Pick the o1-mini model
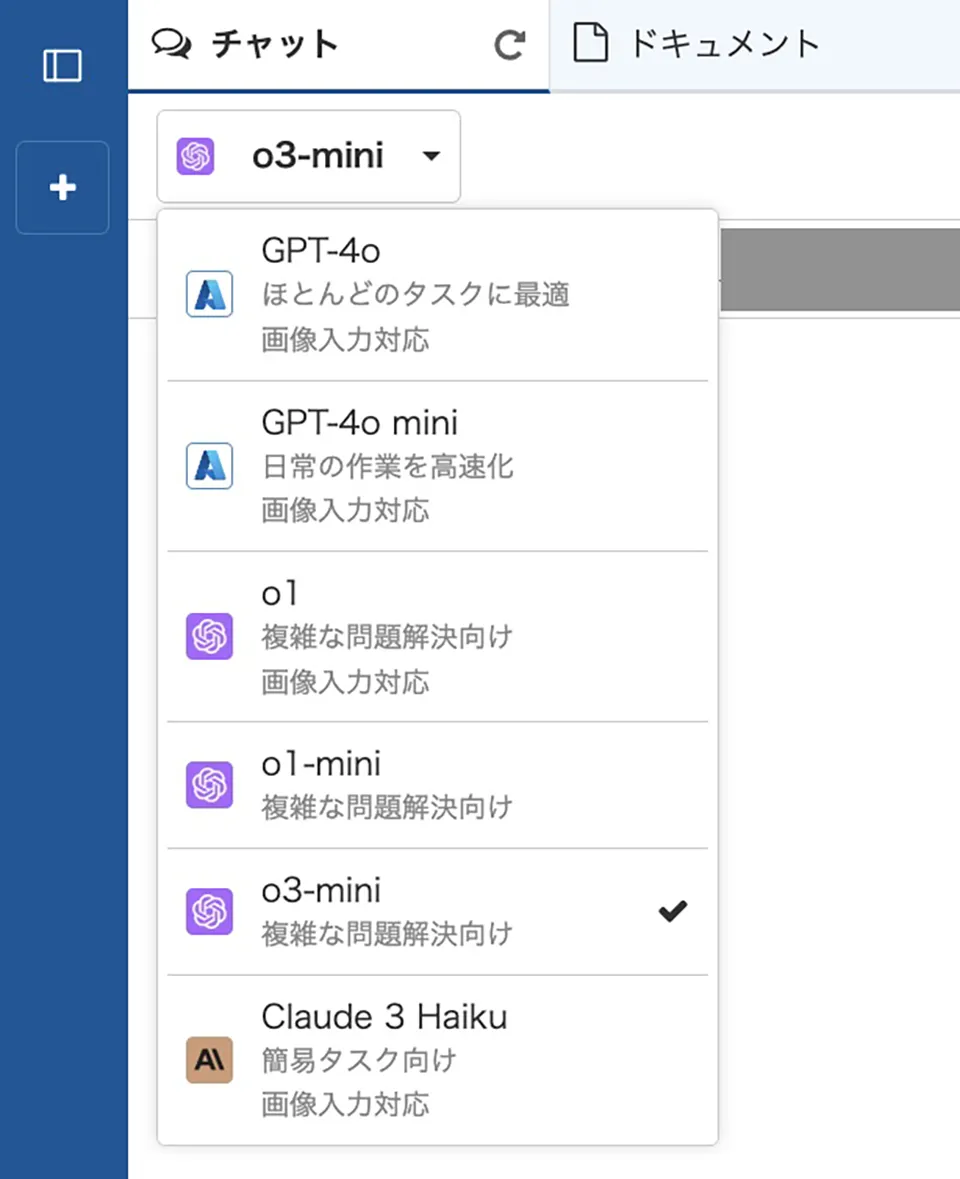 (x=438, y=785)
